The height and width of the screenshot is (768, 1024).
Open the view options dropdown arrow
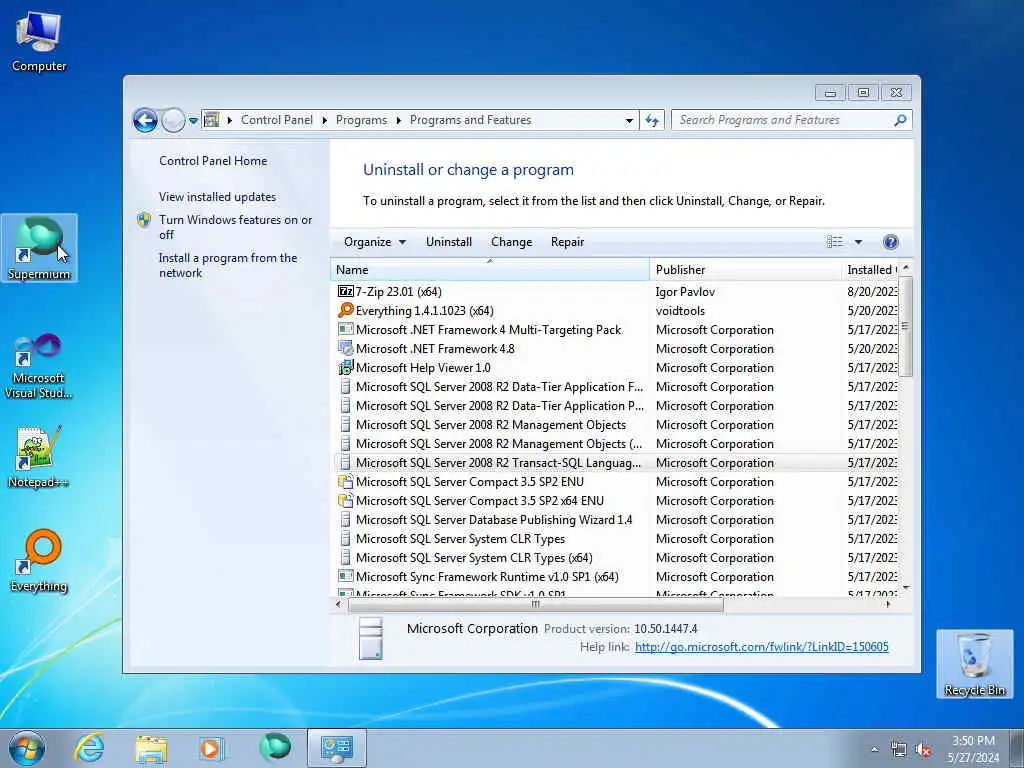coord(858,242)
